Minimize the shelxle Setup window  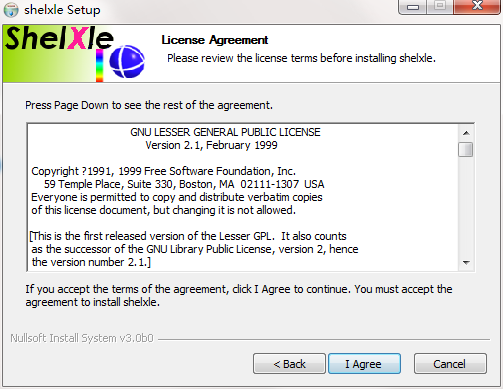pos(413,7)
